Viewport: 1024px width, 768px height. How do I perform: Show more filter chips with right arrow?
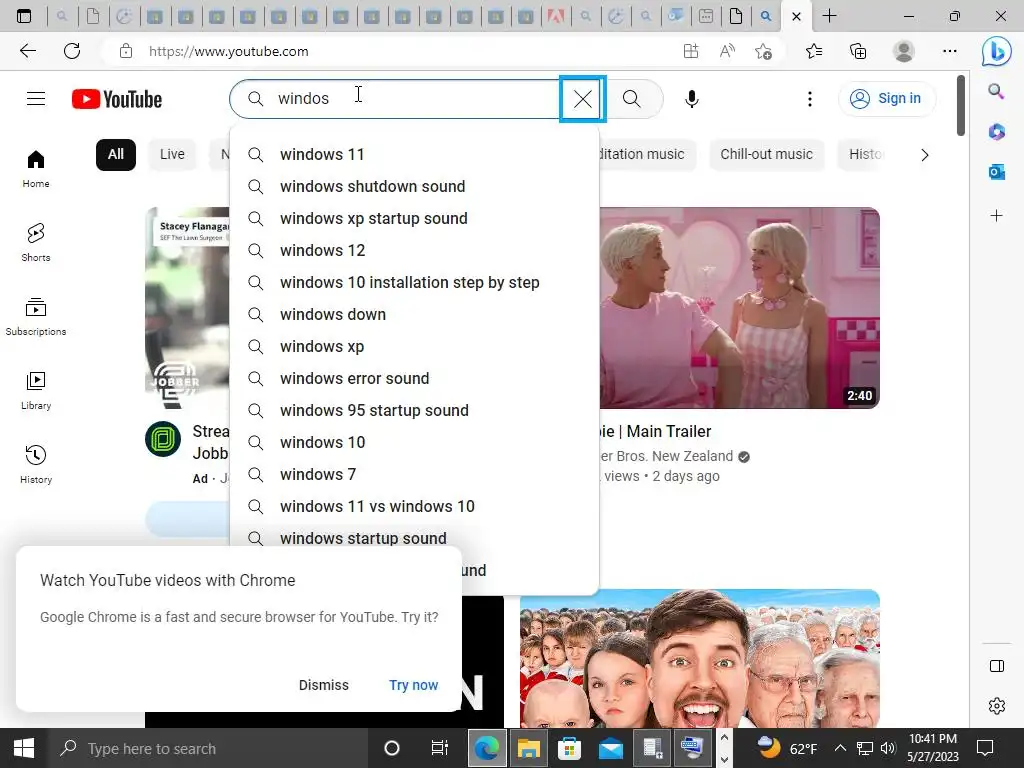tap(924, 155)
